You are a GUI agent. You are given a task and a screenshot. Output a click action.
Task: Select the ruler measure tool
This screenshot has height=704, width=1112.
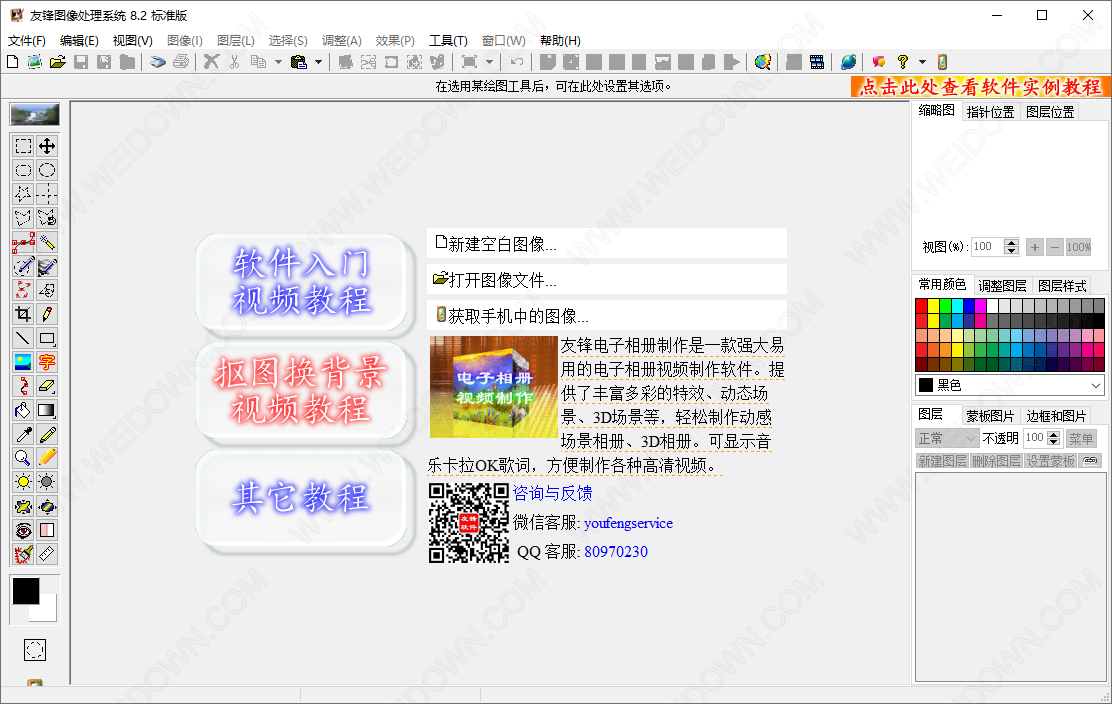click(47, 554)
